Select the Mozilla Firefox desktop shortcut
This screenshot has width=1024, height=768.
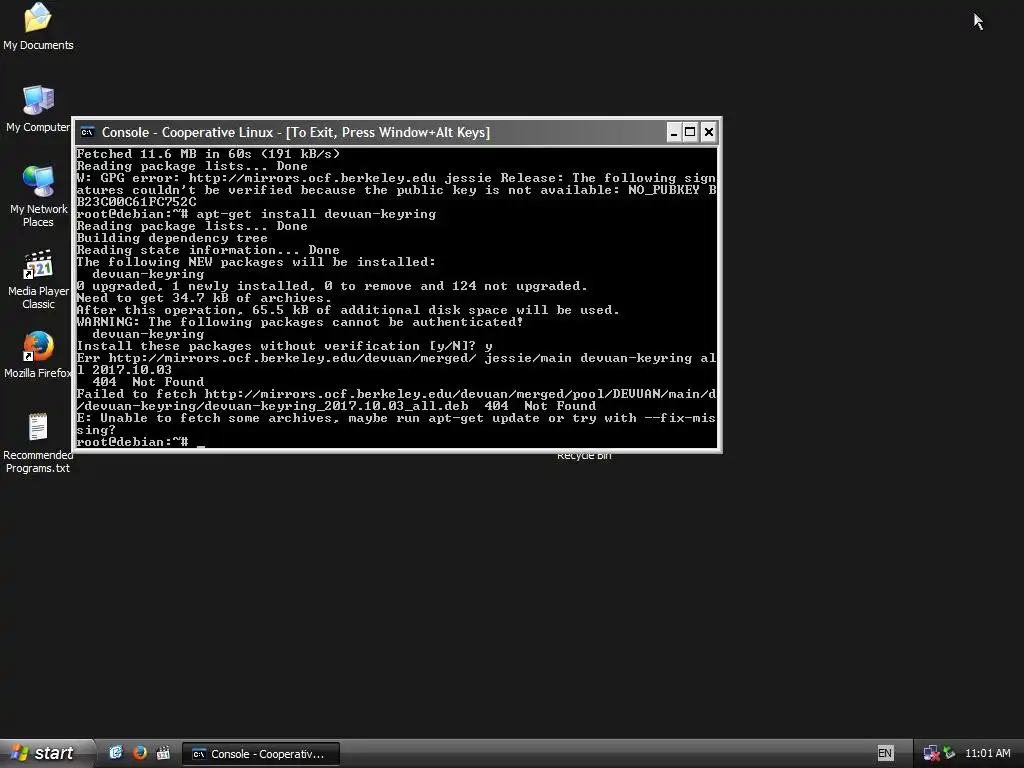click(x=38, y=355)
